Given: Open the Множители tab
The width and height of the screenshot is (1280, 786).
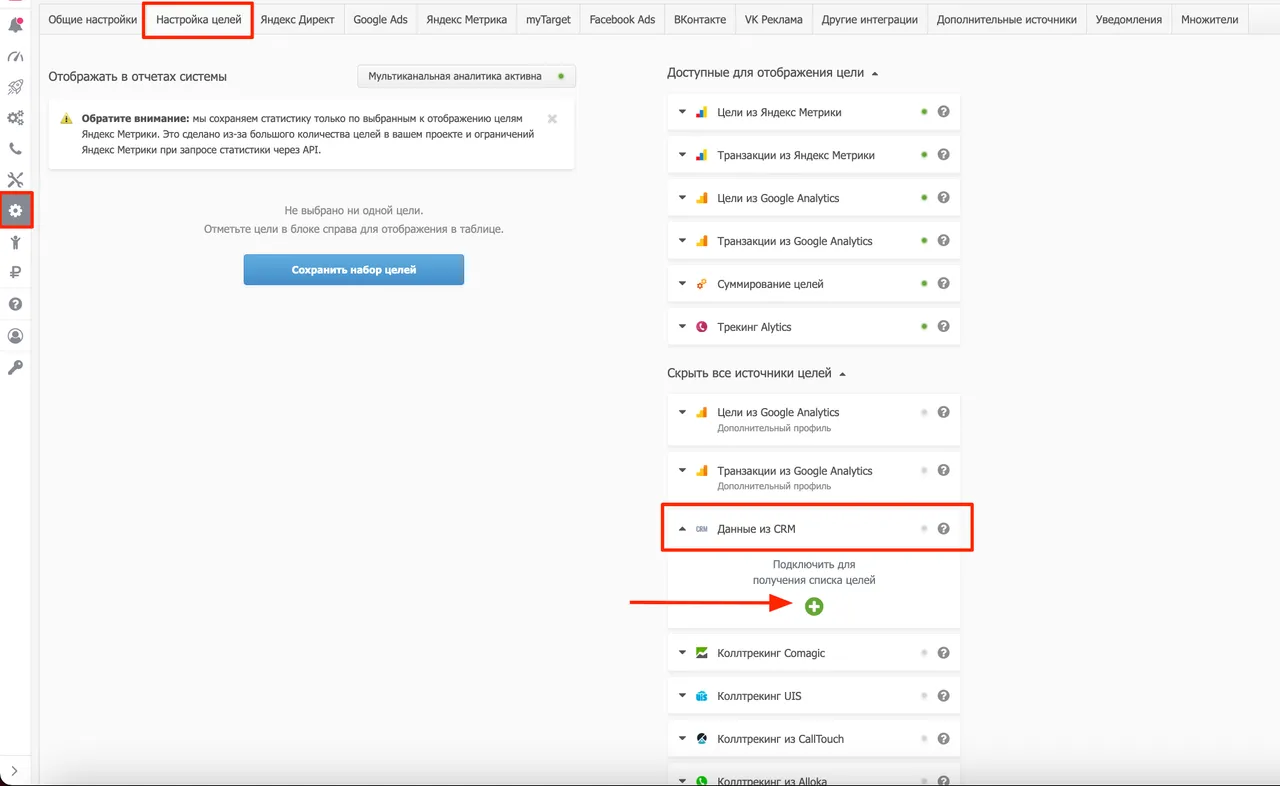Looking at the screenshot, I should coord(1209,20).
